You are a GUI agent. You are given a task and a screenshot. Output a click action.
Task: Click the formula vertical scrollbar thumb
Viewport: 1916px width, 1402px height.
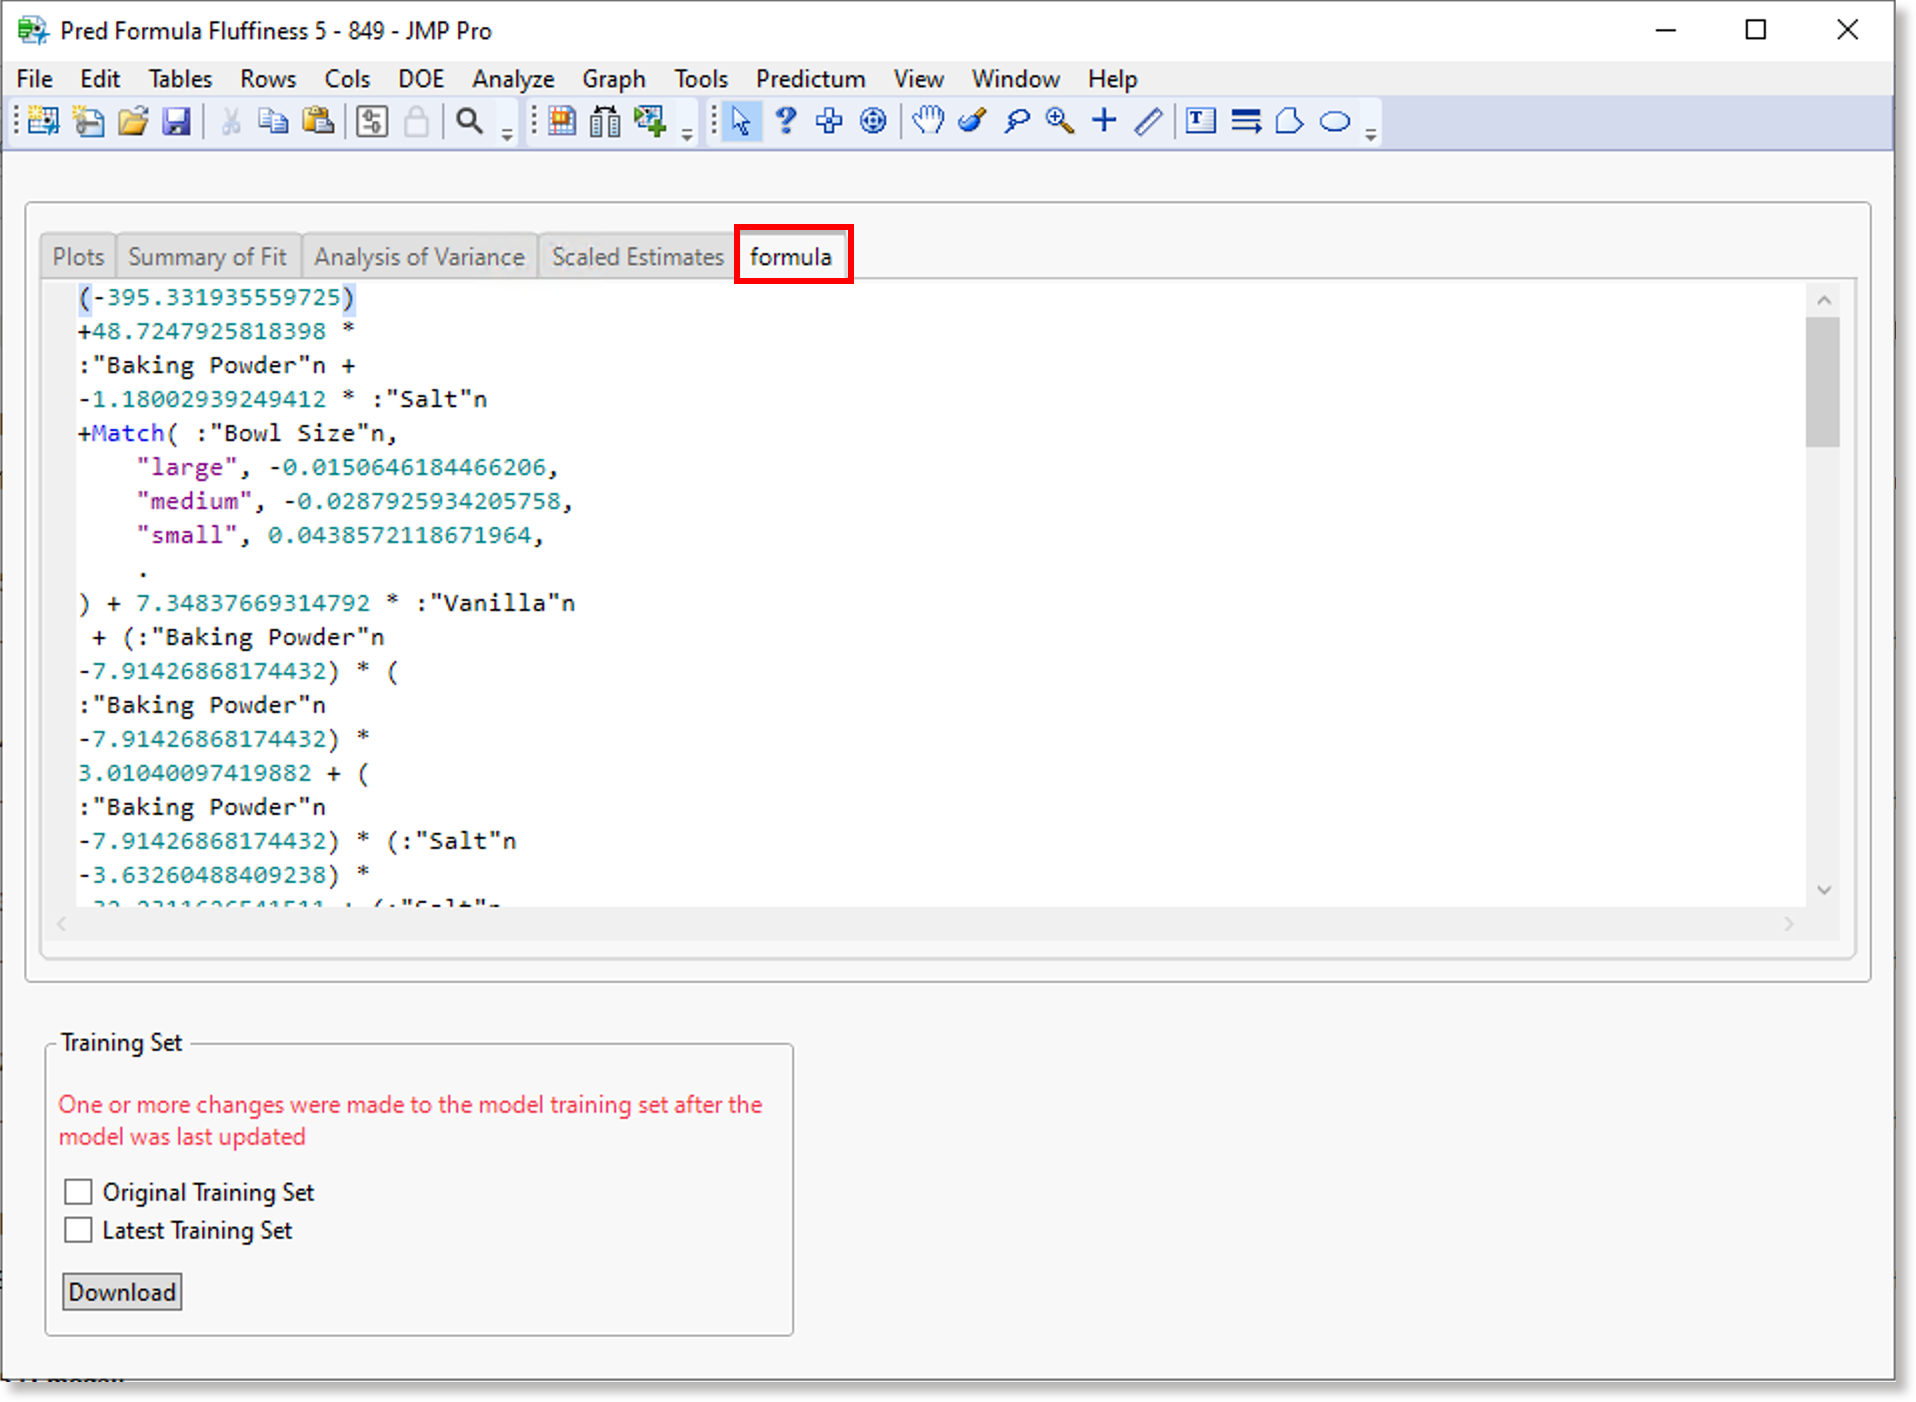(1823, 382)
